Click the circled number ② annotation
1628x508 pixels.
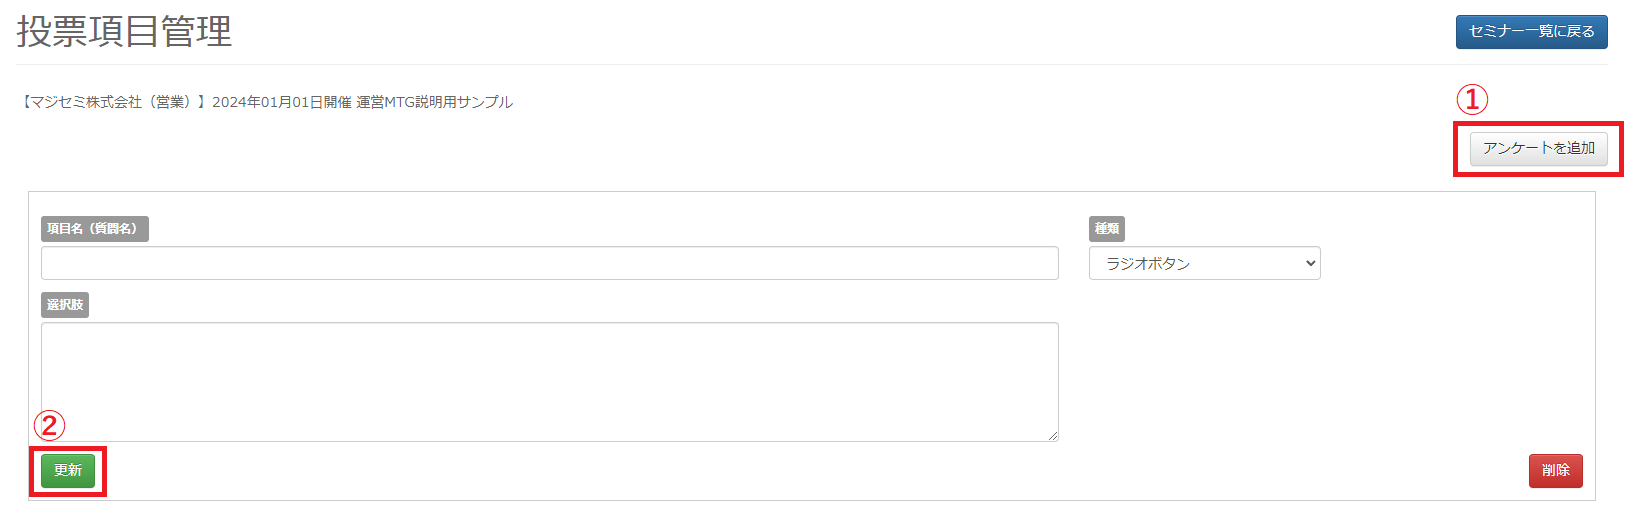click(x=49, y=425)
